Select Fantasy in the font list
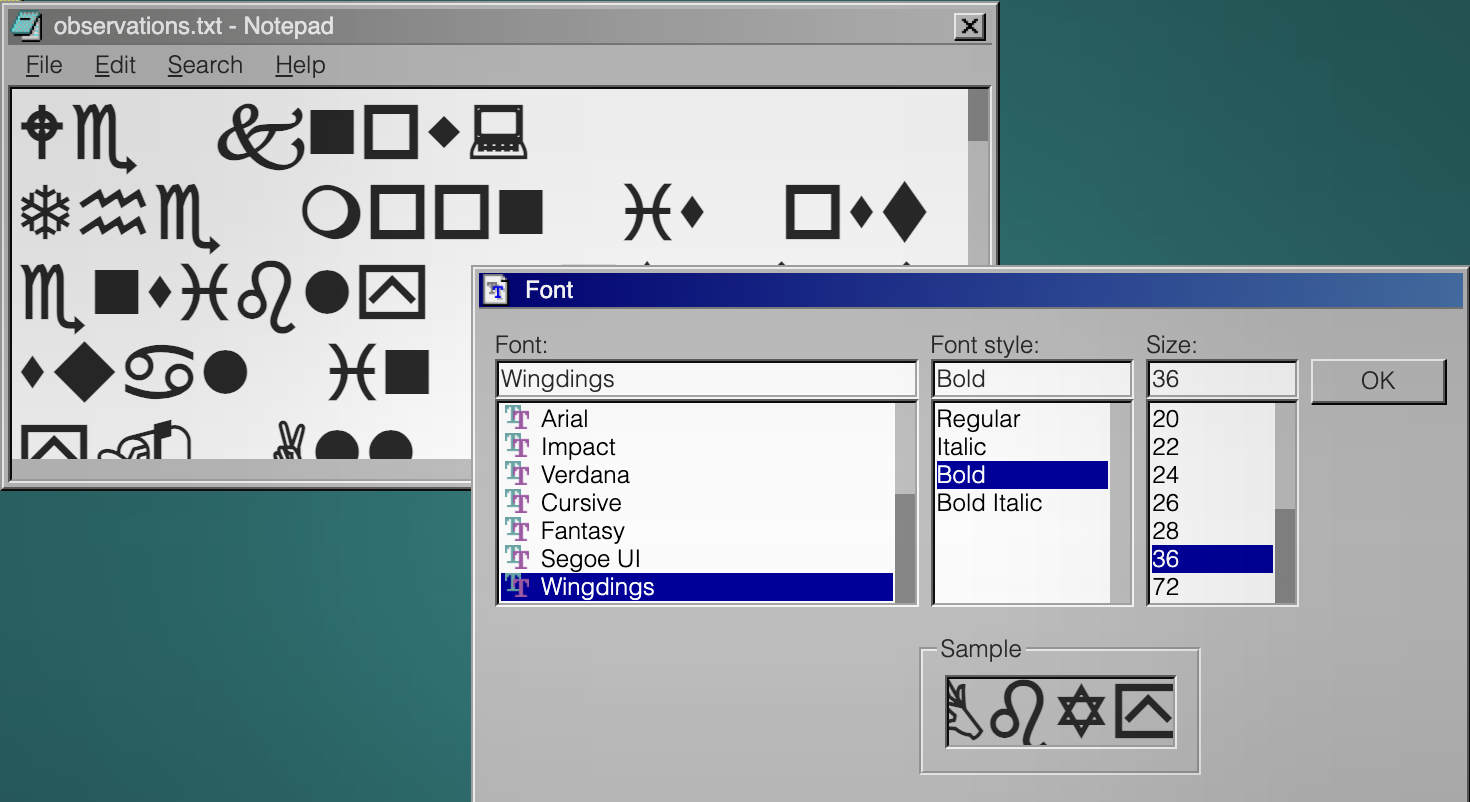1470x802 pixels. click(697, 530)
